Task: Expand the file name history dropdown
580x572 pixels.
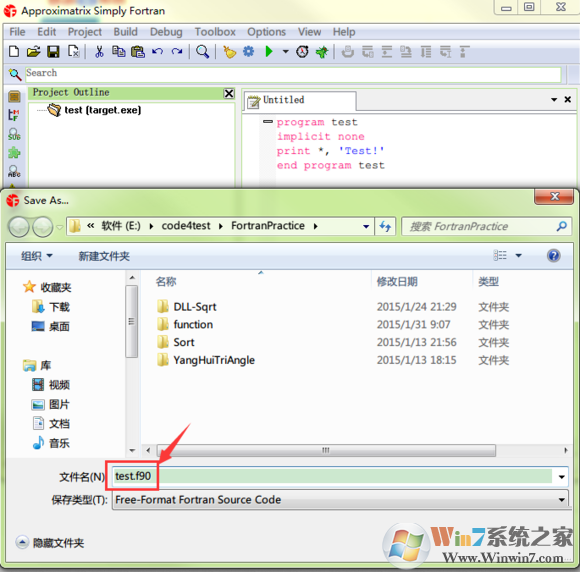Action: pyautogui.click(x=562, y=477)
